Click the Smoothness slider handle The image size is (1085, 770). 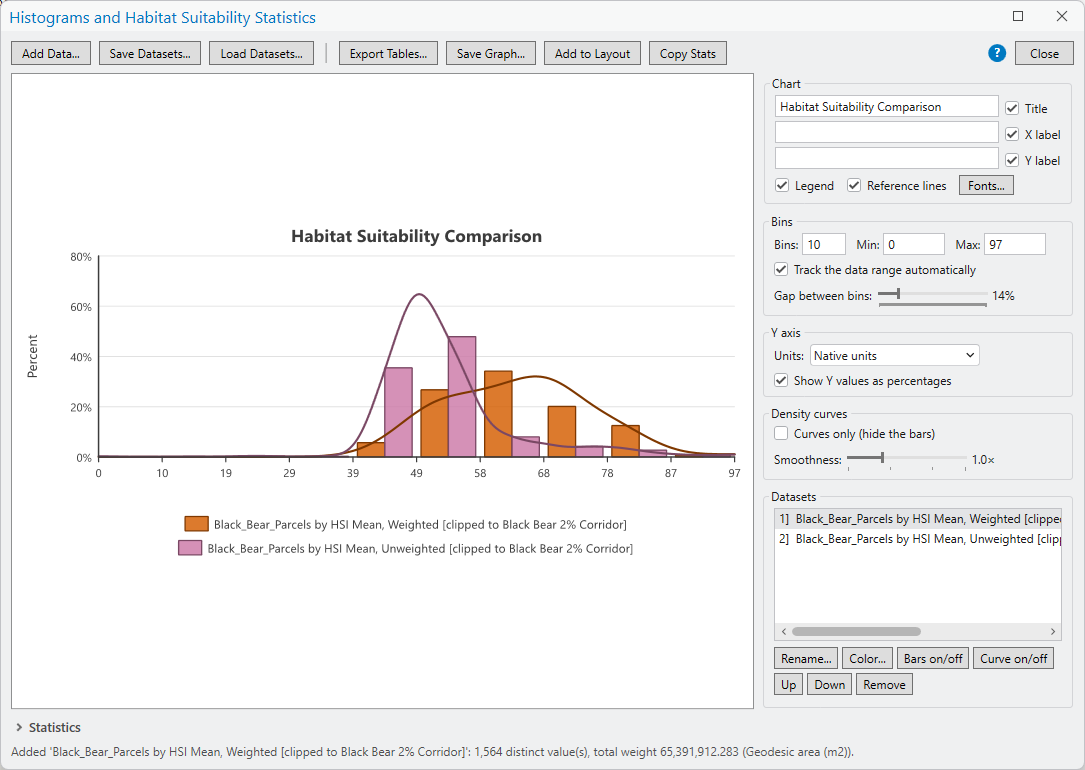point(882,457)
